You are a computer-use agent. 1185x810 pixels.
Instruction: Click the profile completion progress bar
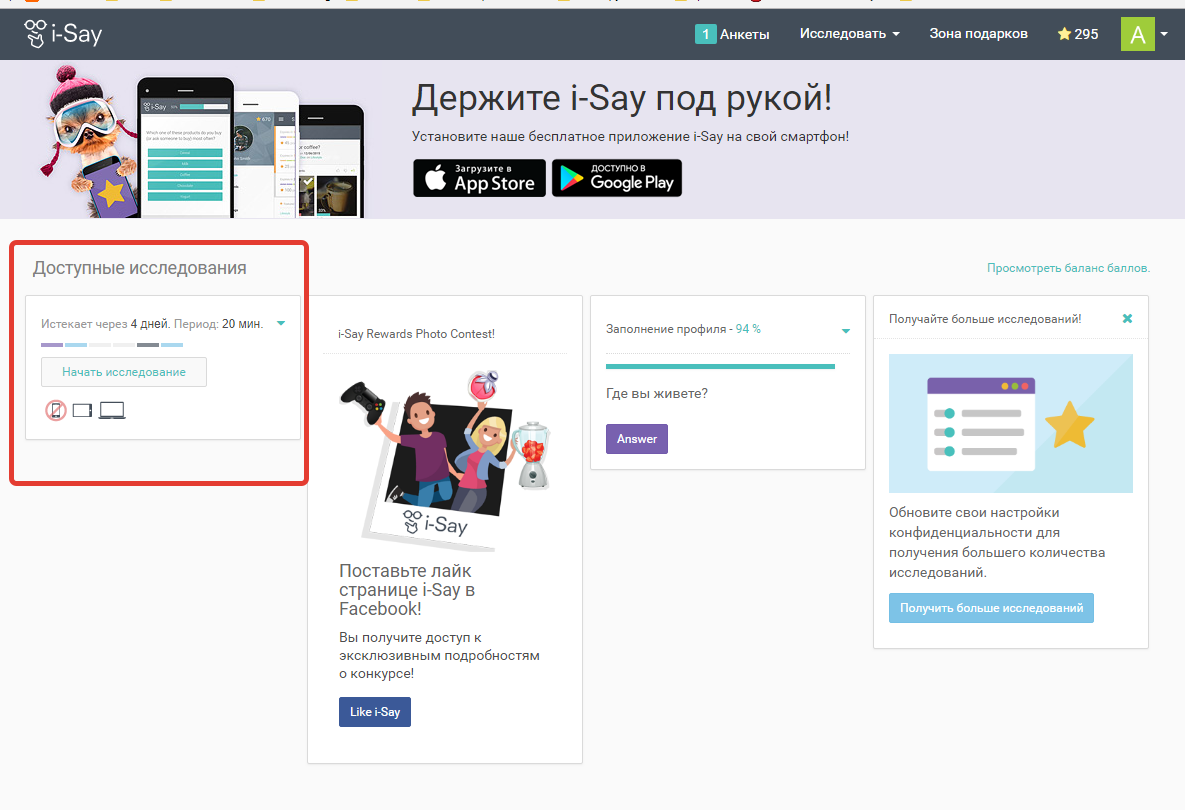tap(720, 366)
